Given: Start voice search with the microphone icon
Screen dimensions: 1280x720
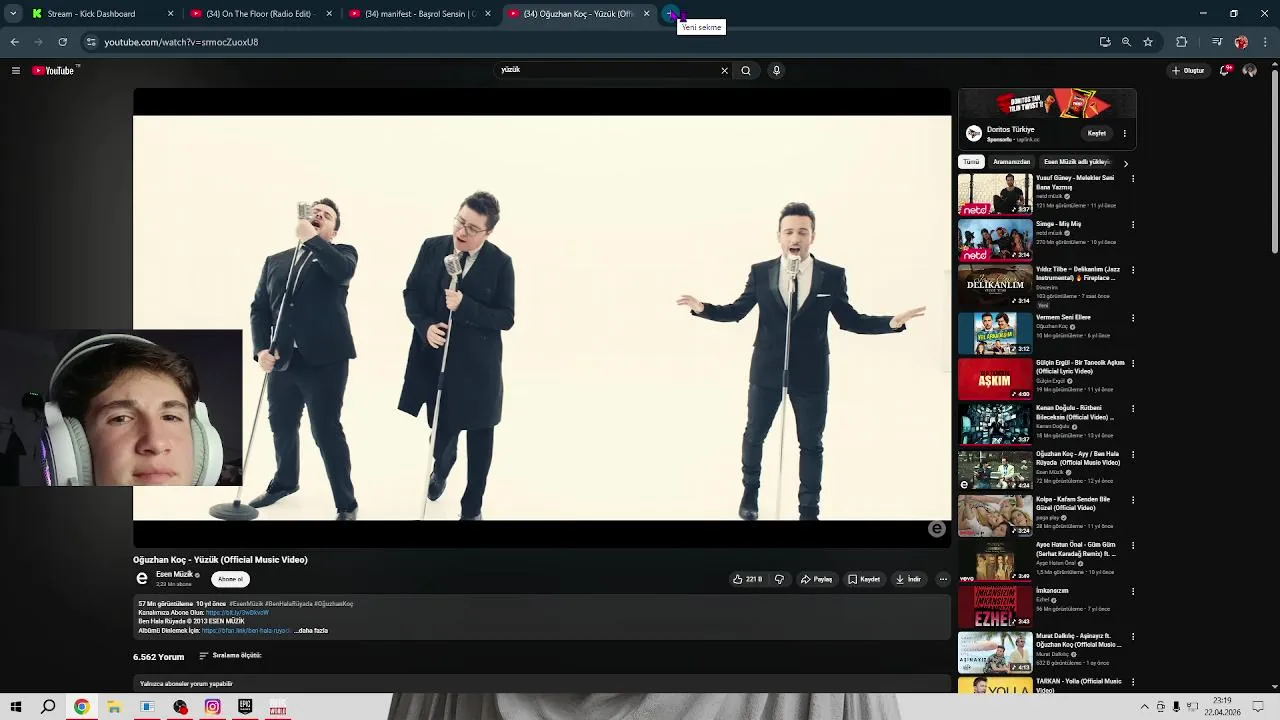Looking at the screenshot, I should click(776, 70).
